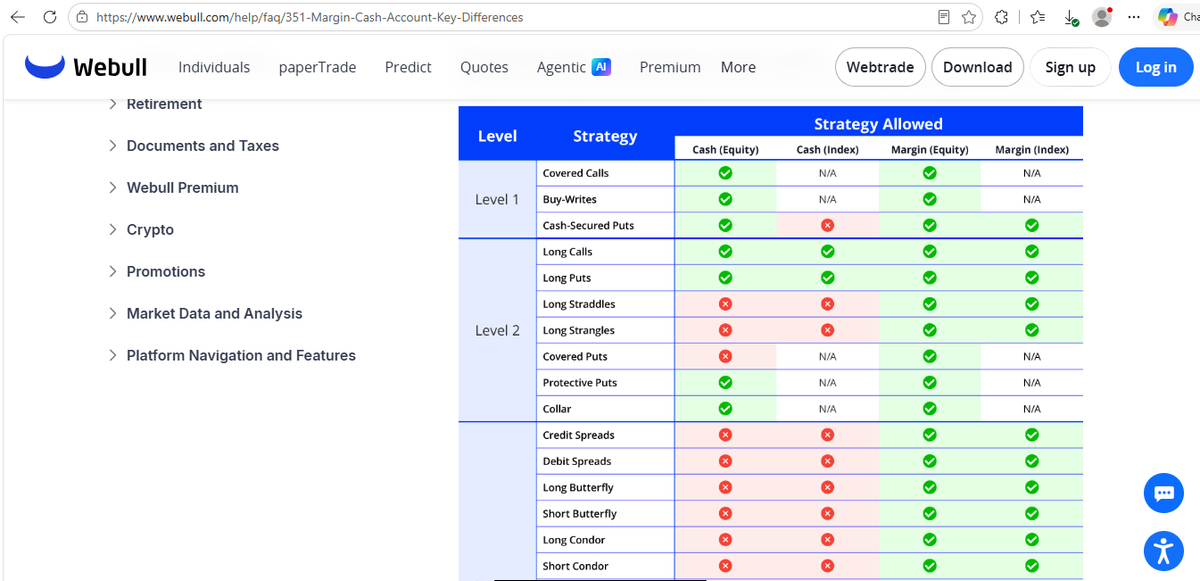Open the live chat bubble button
The height and width of the screenshot is (581, 1200).
(1163, 493)
